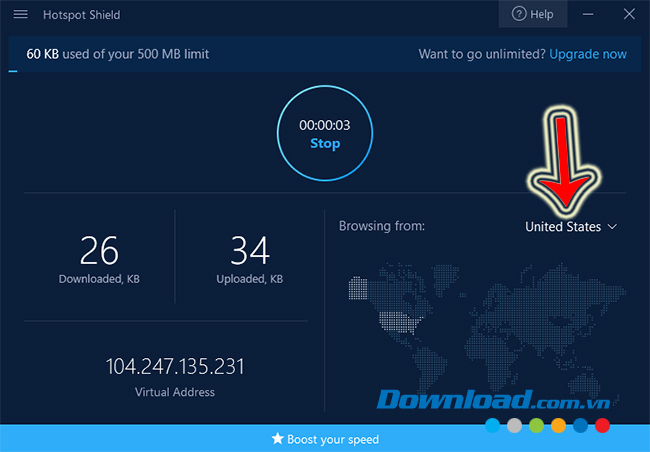Click the Hotspot Shield title text
The image size is (650, 452).
pyautogui.click(x=83, y=15)
